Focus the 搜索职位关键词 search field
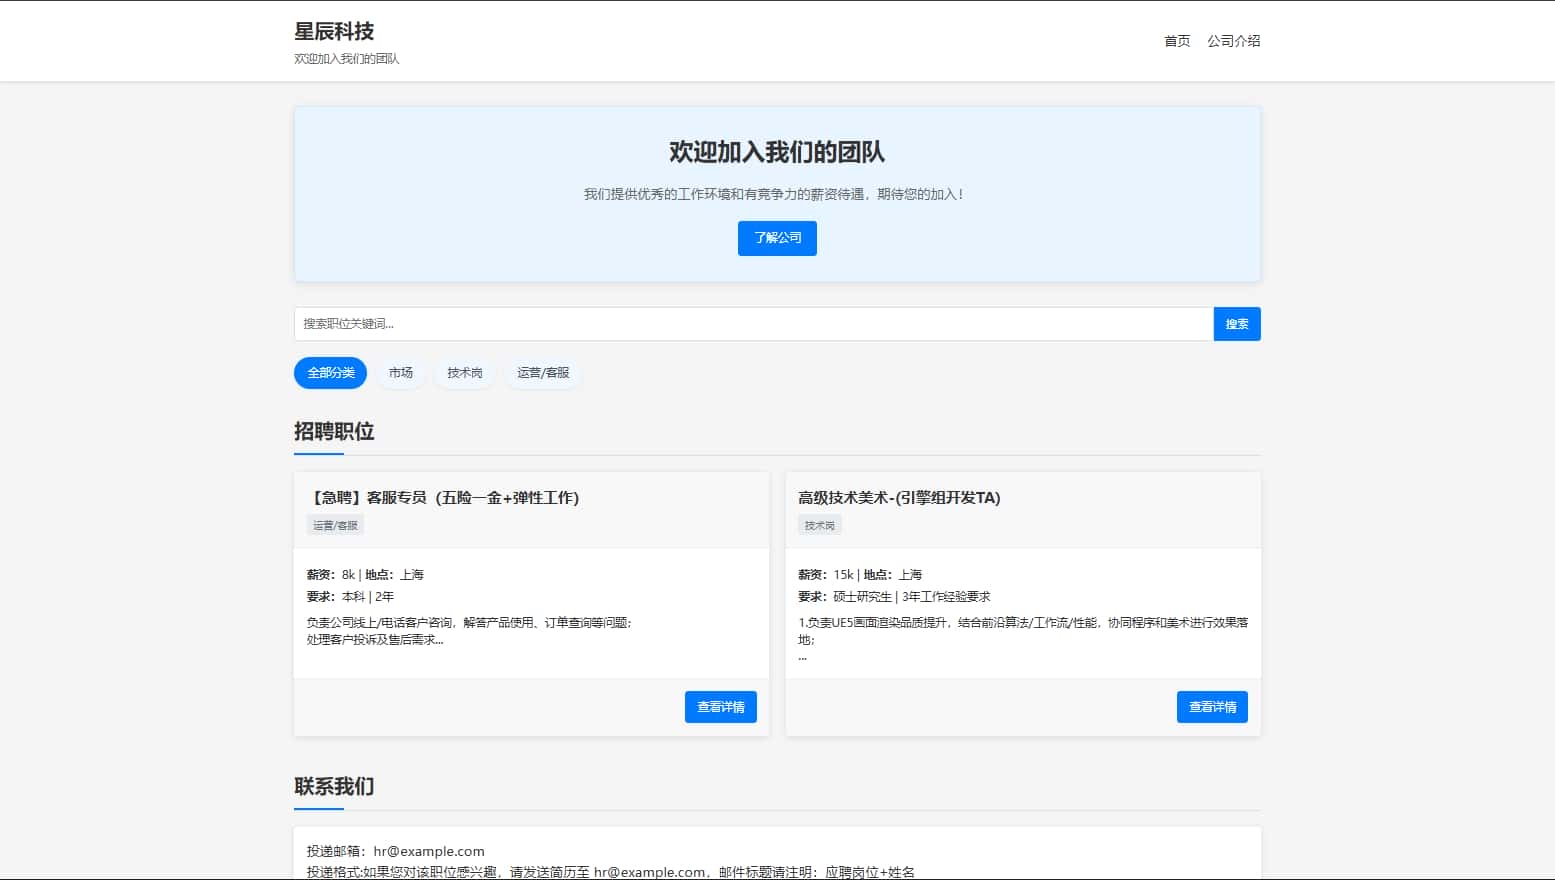1555x880 pixels. tap(753, 324)
